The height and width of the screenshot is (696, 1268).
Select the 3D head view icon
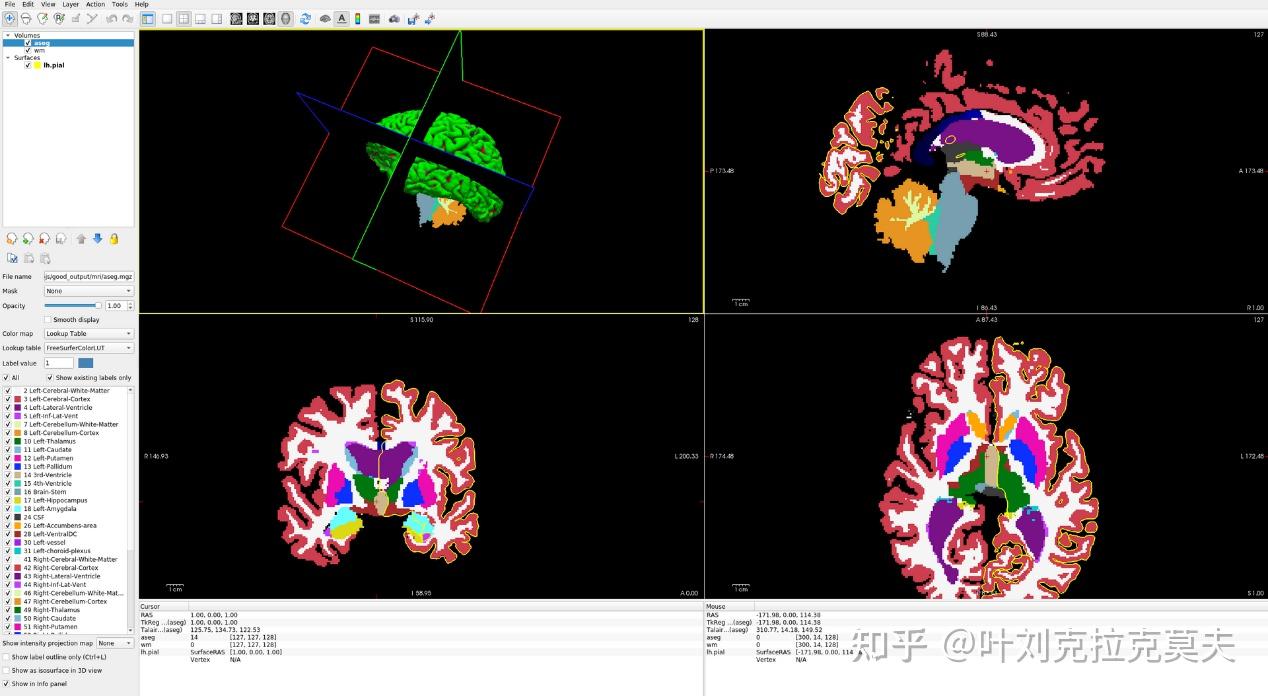click(x=285, y=18)
